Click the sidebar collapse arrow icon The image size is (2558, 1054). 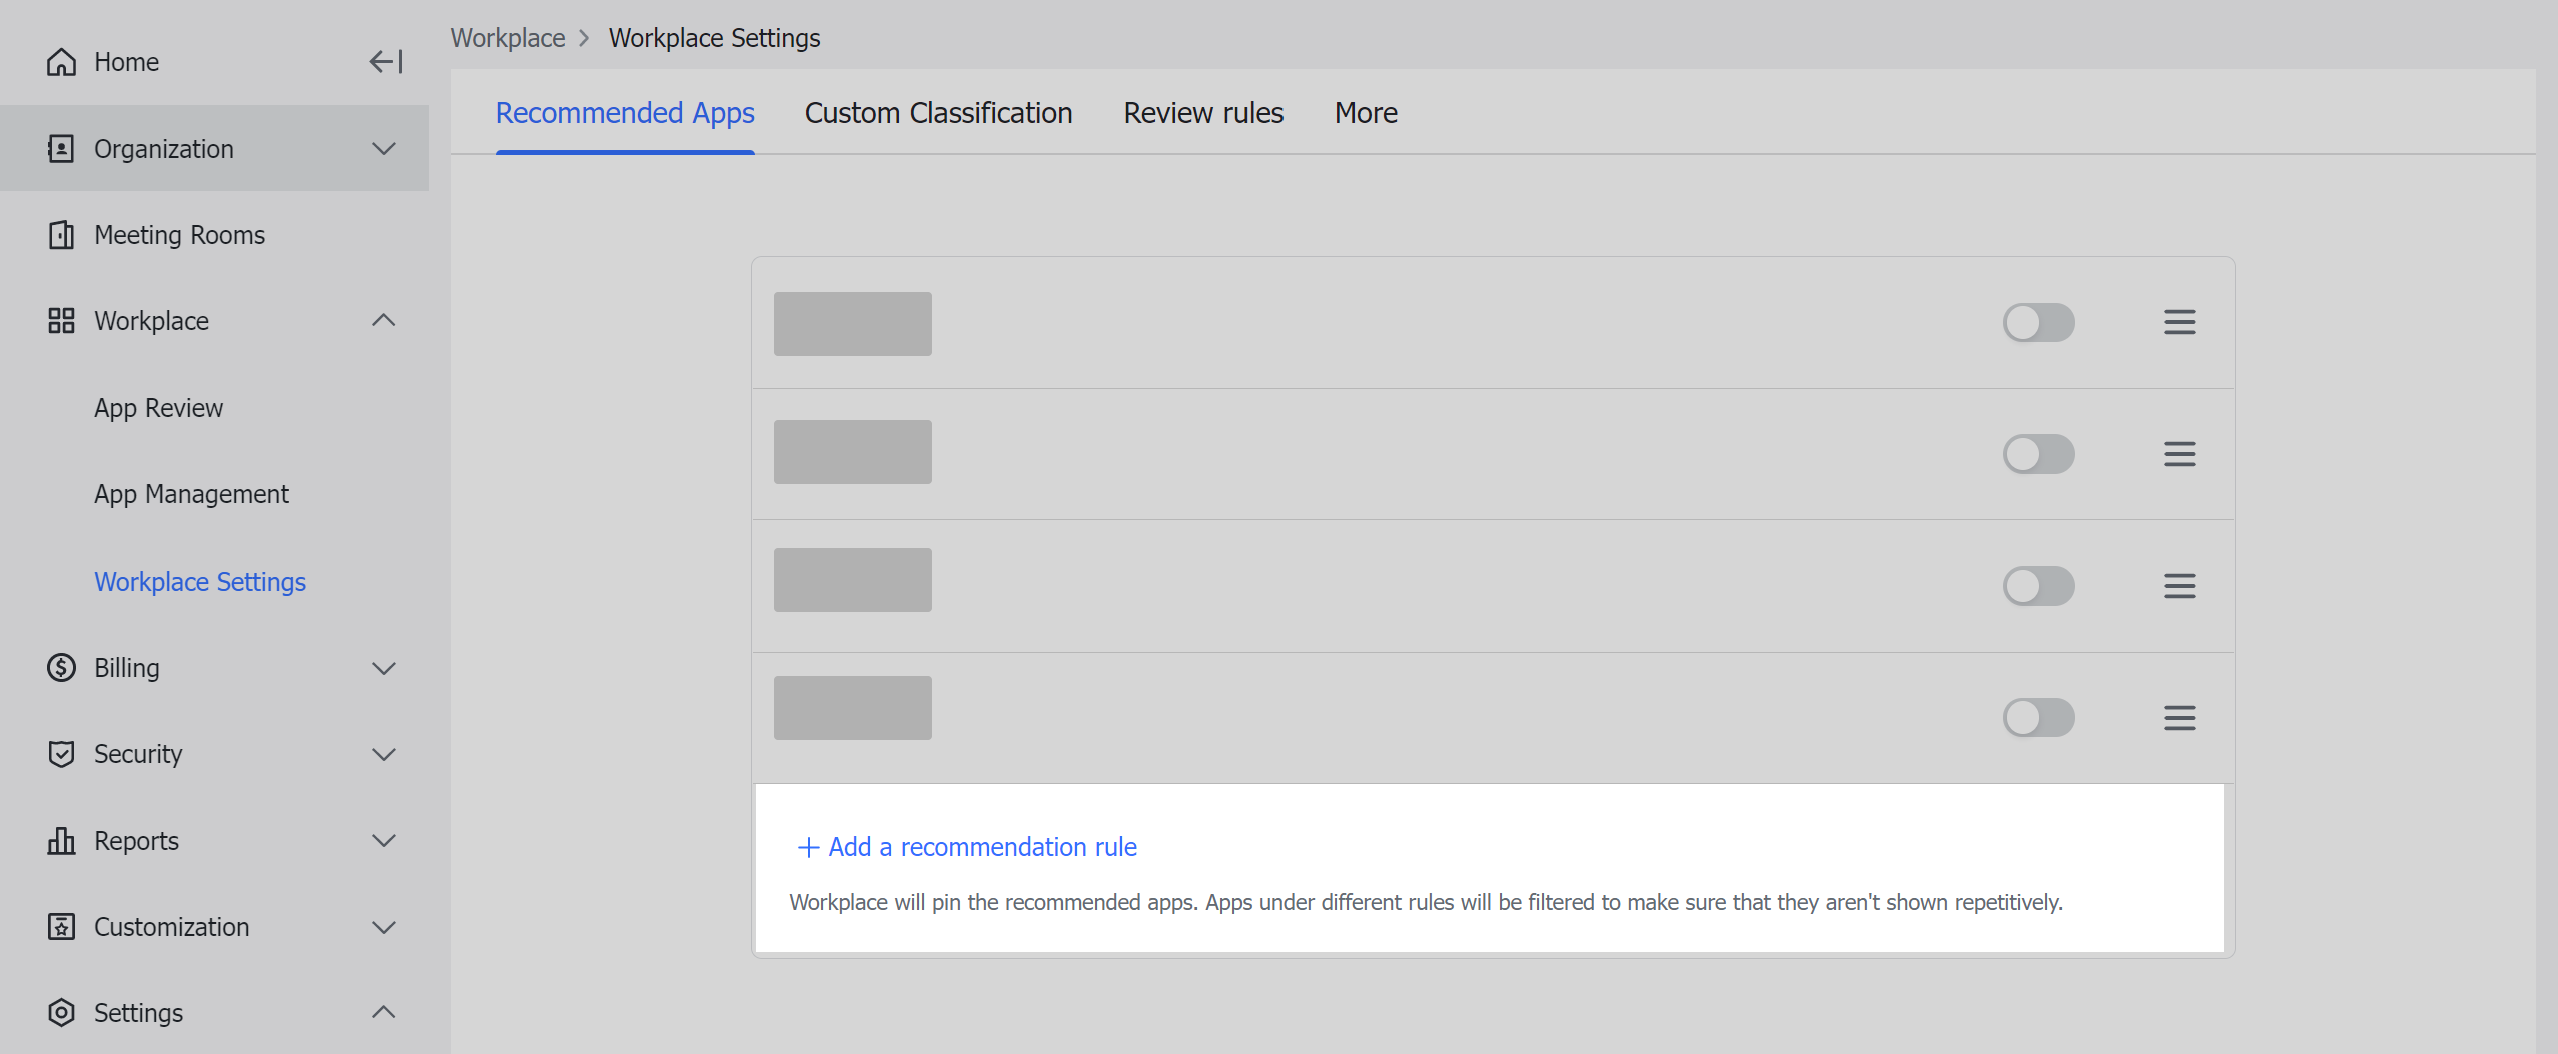click(x=386, y=62)
